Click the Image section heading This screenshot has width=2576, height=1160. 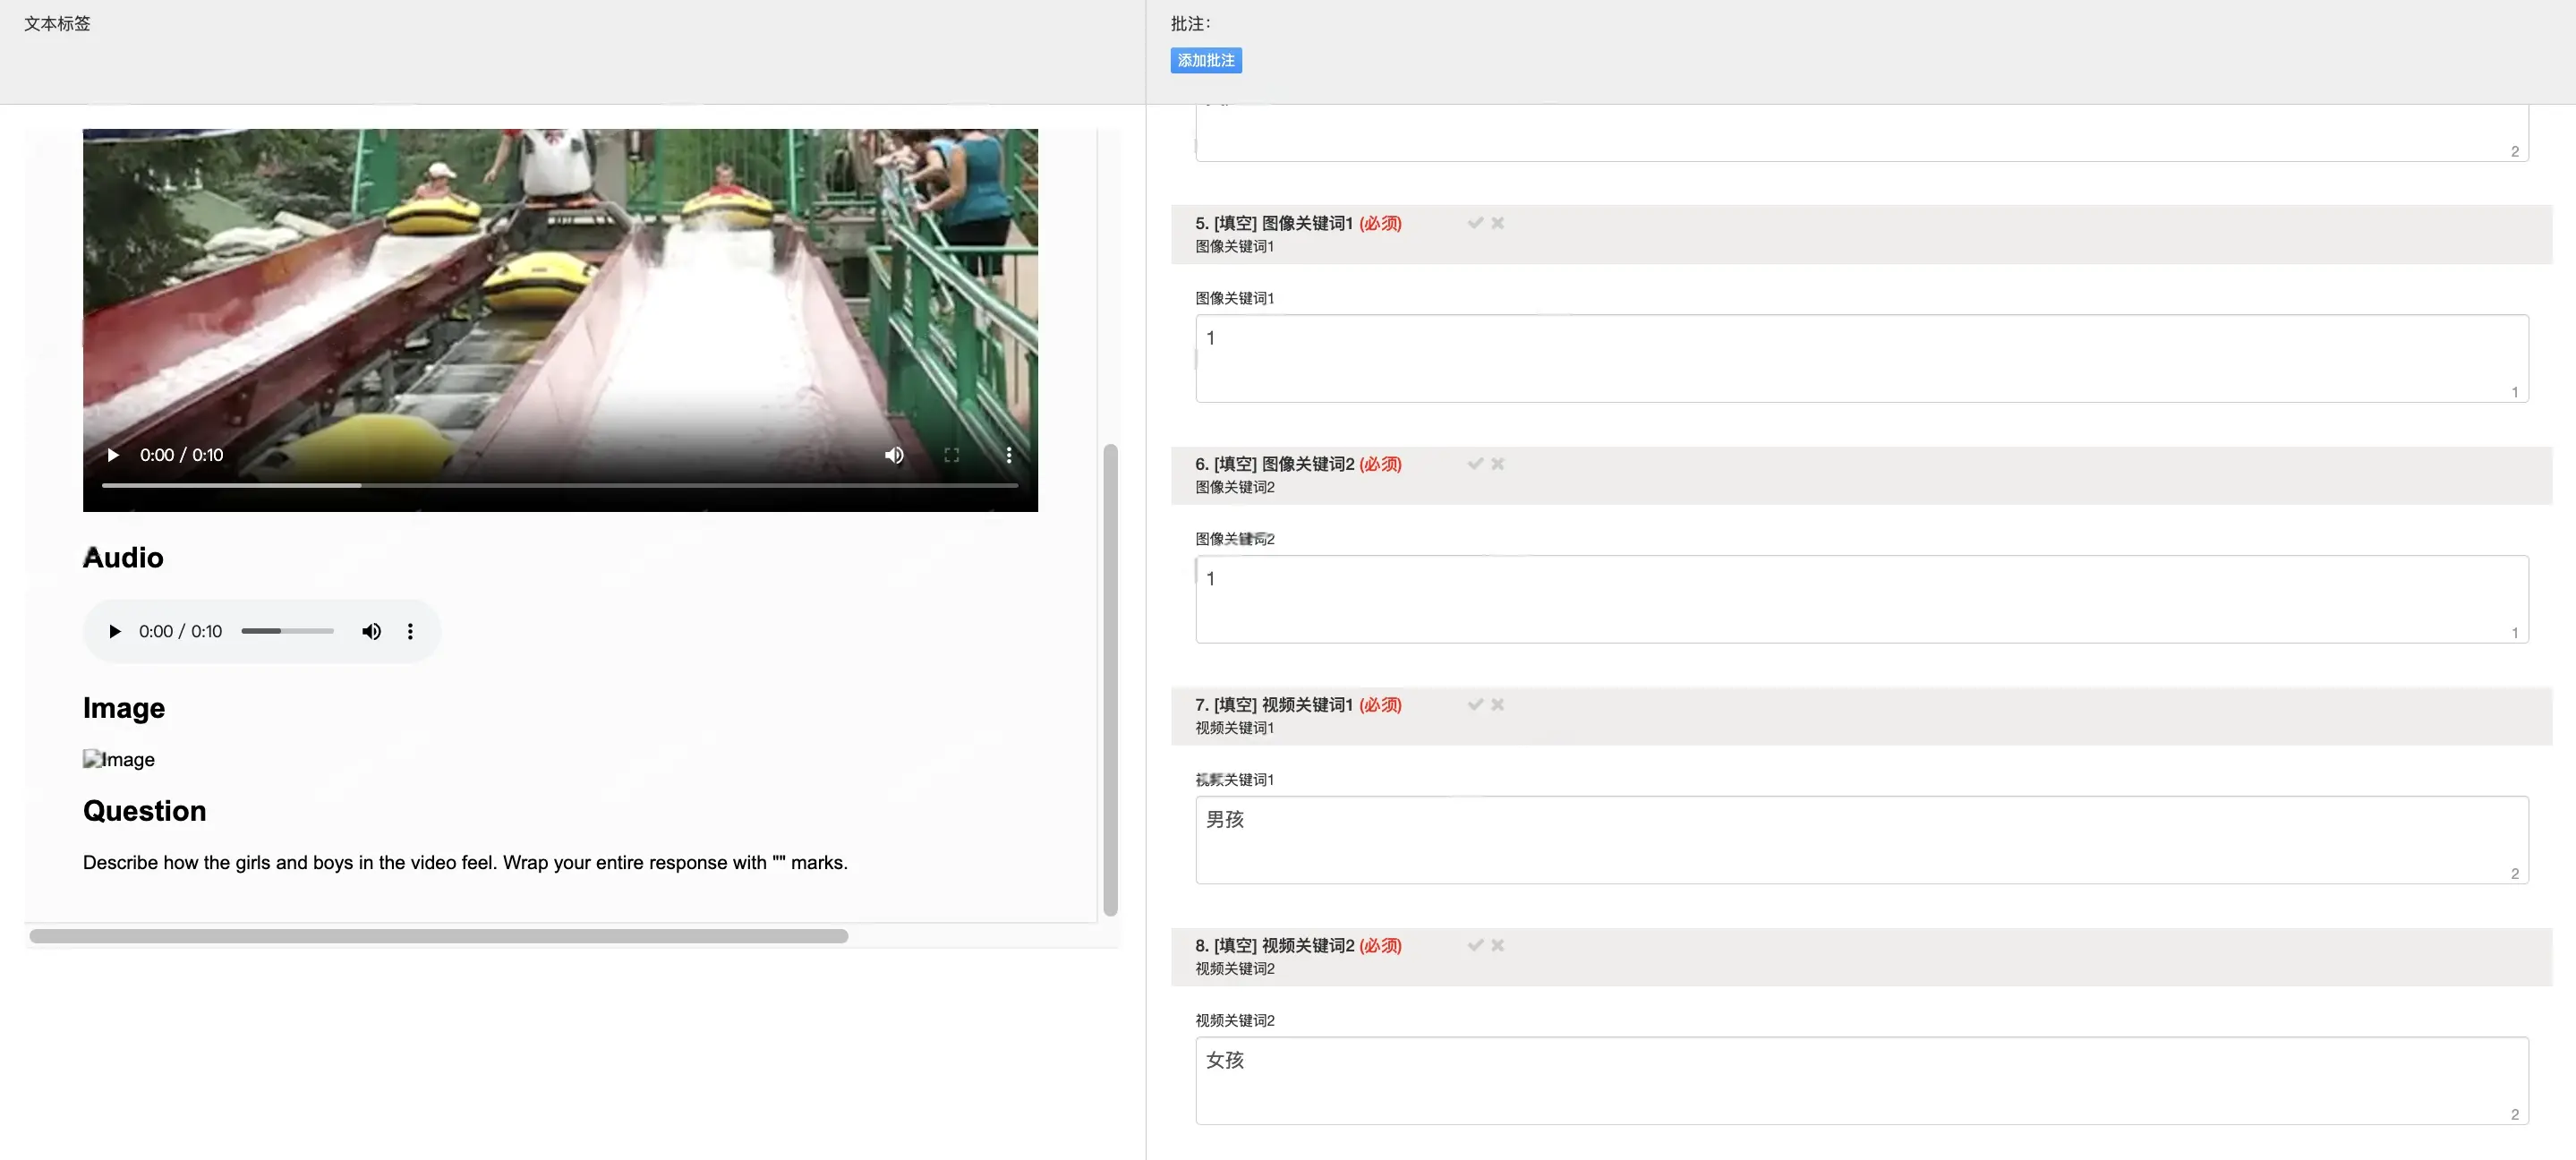pos(124,708)
